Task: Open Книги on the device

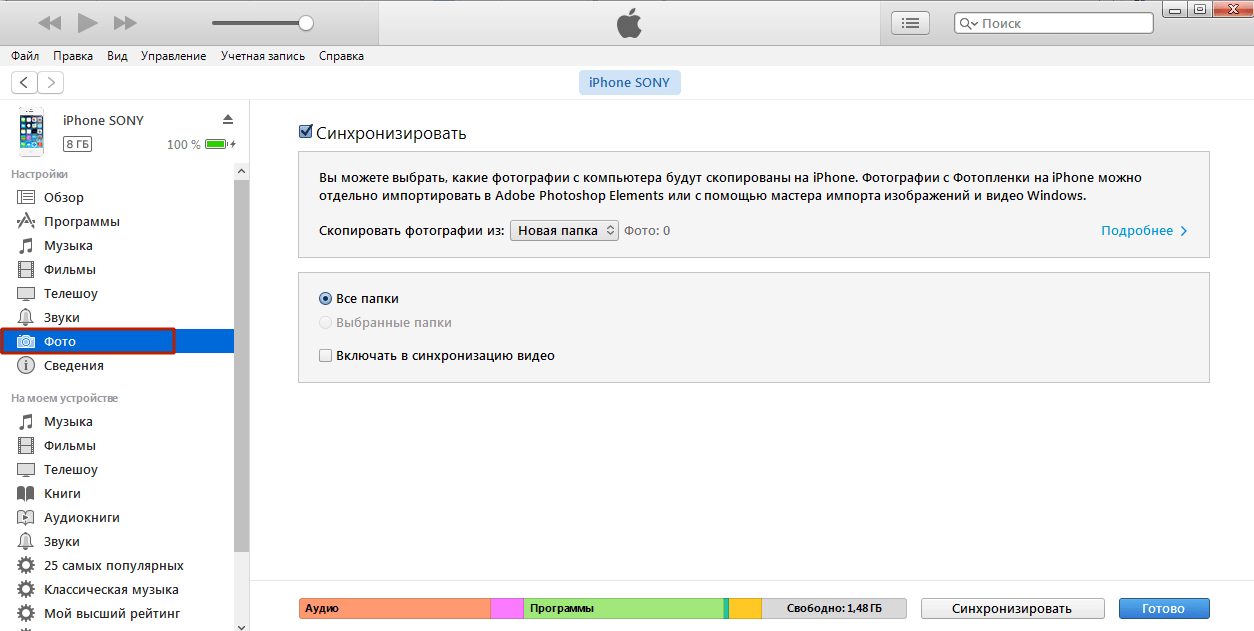Action: (117, 493)
